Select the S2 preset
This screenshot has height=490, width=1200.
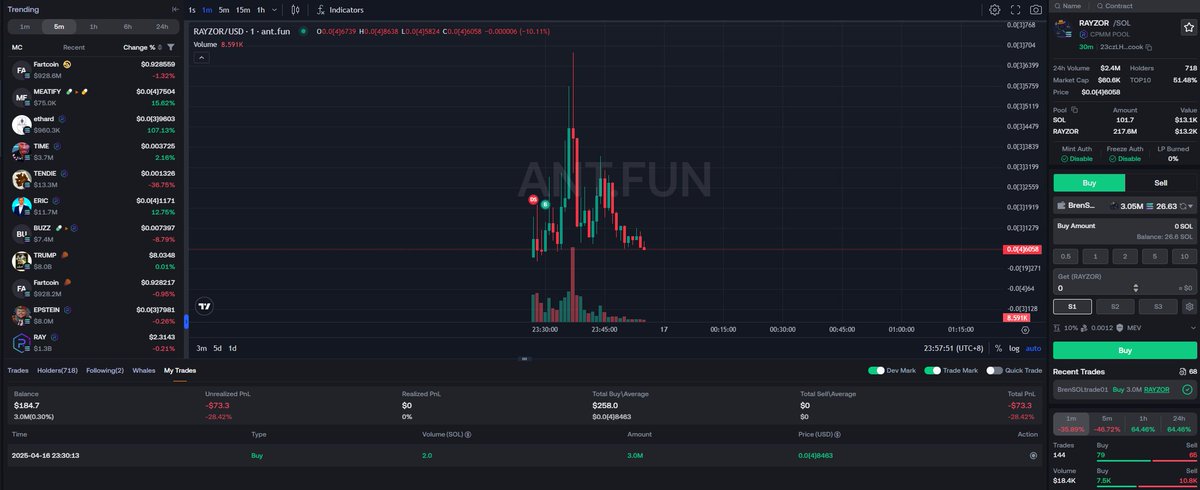[x=1115, y=306]
